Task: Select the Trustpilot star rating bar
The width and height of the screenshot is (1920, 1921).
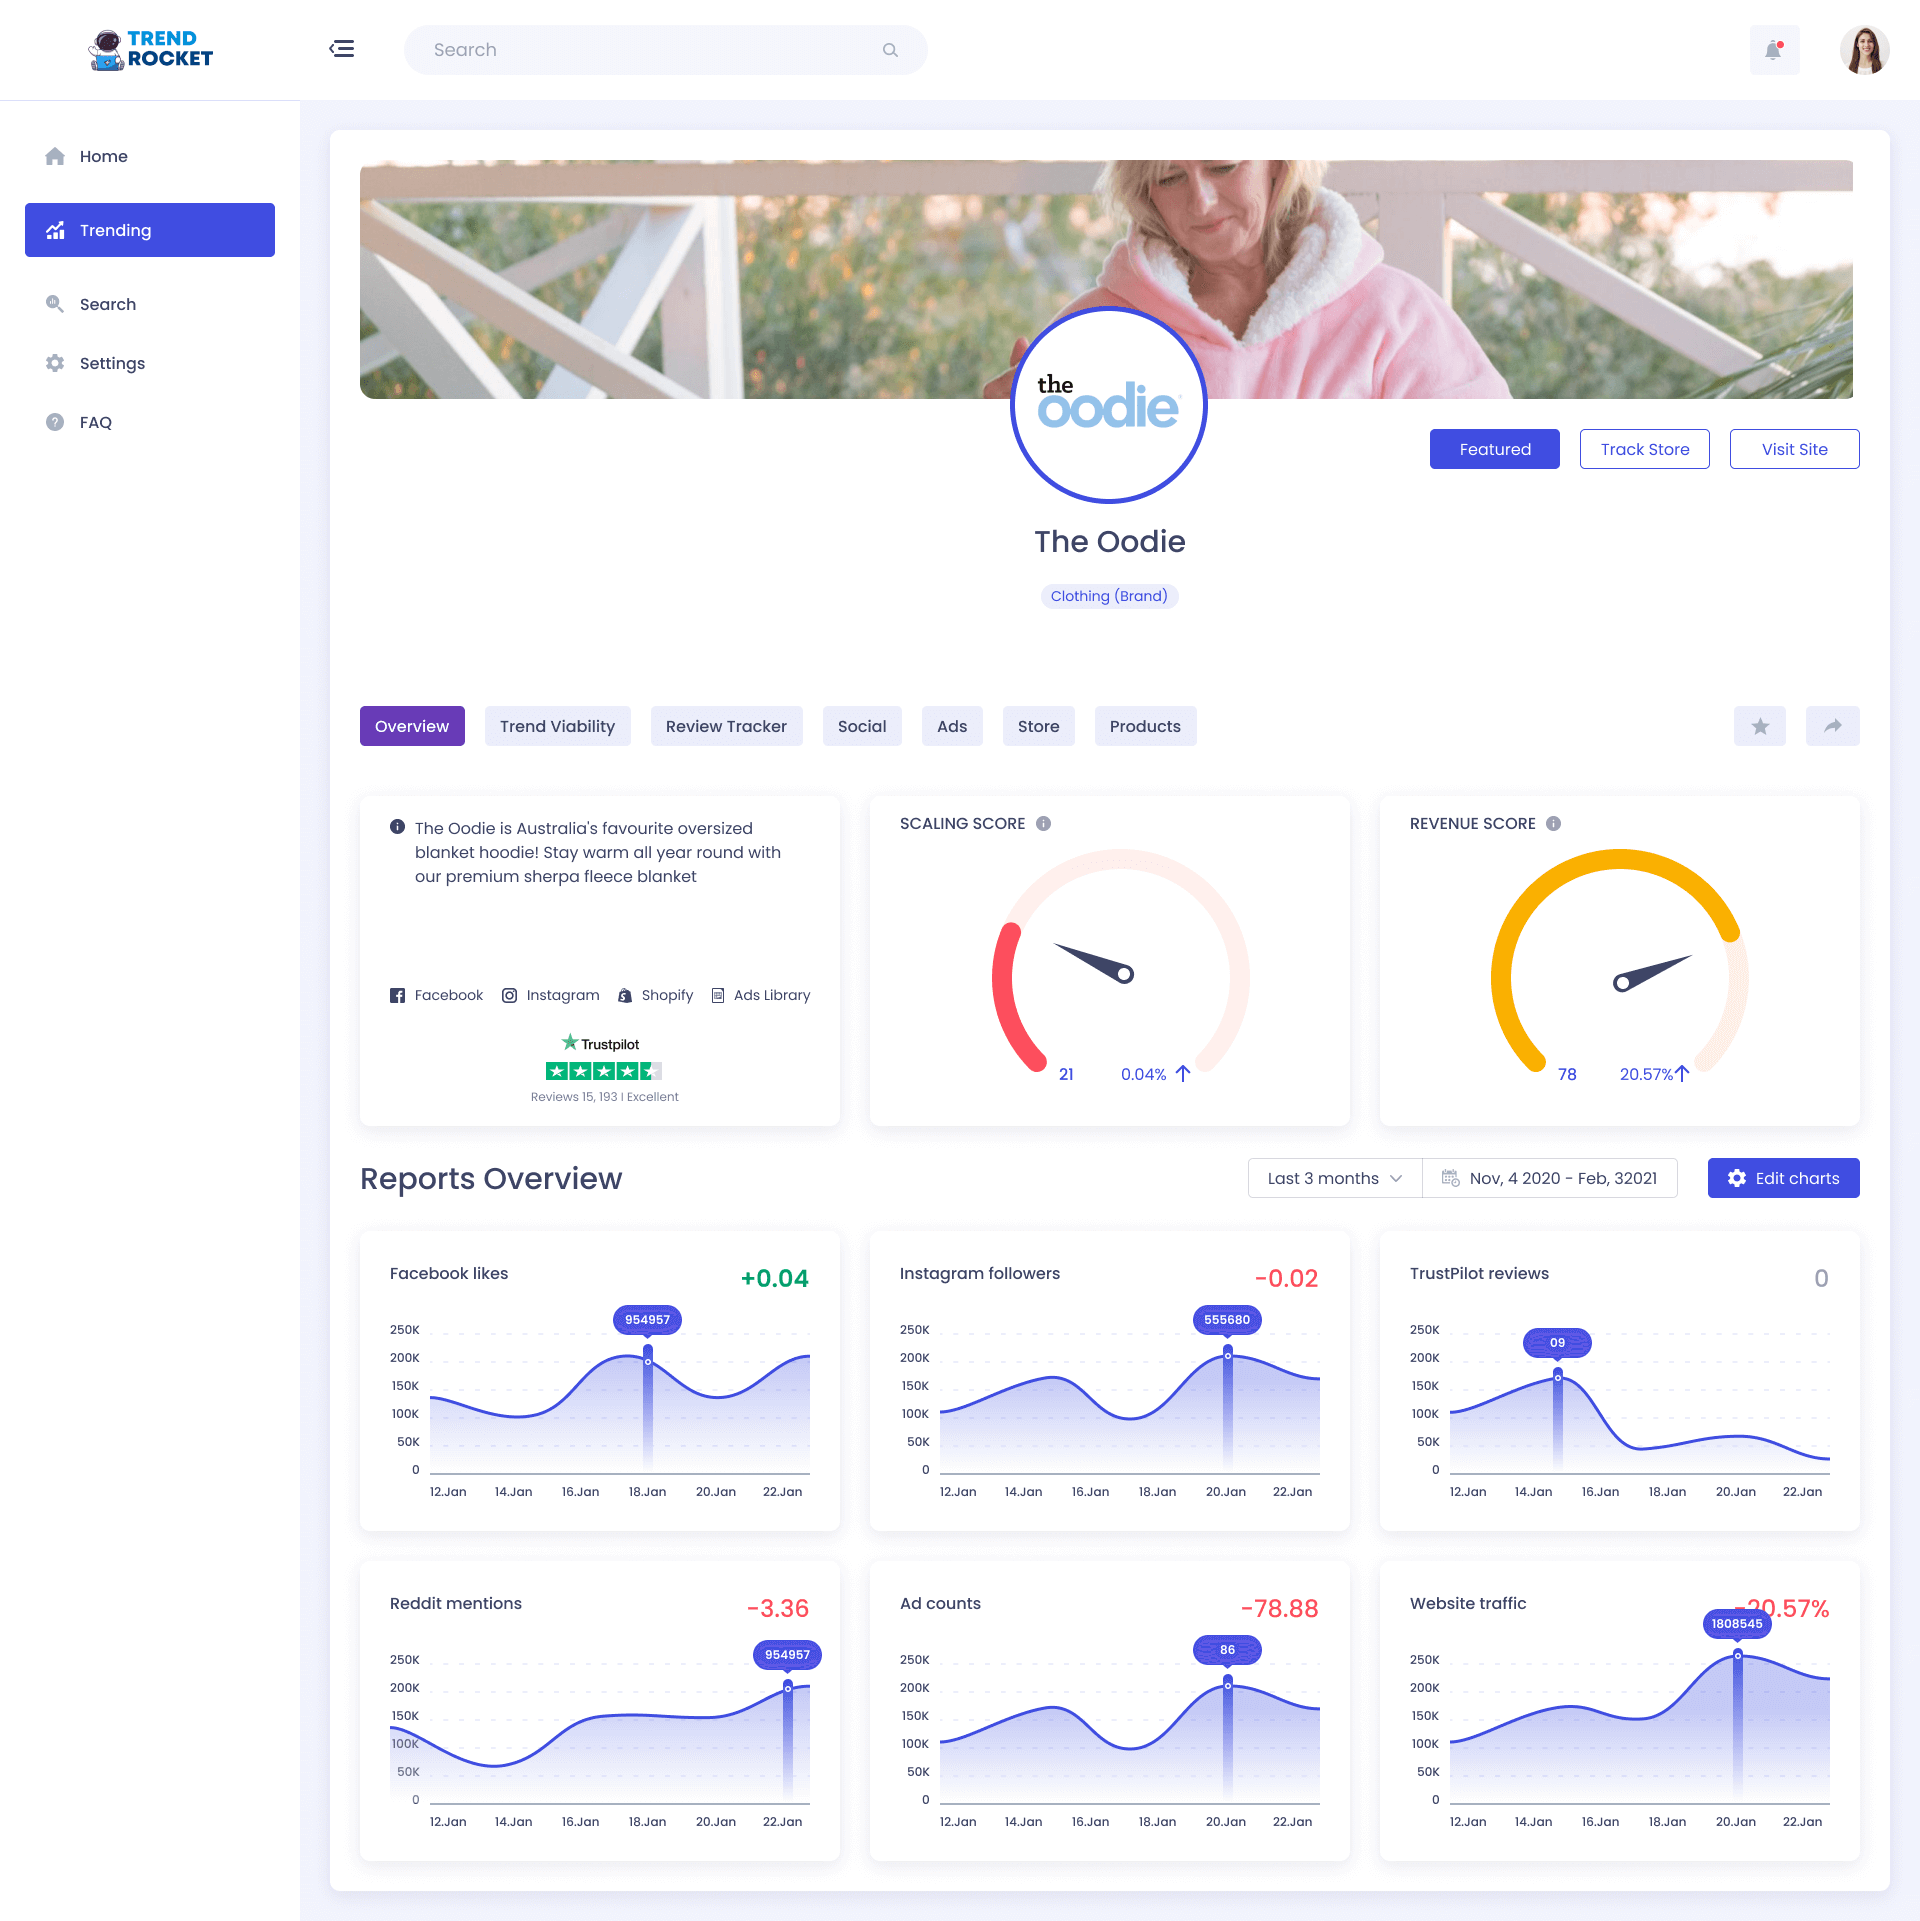Action: pyautogui.click(x=603, y=1070)
